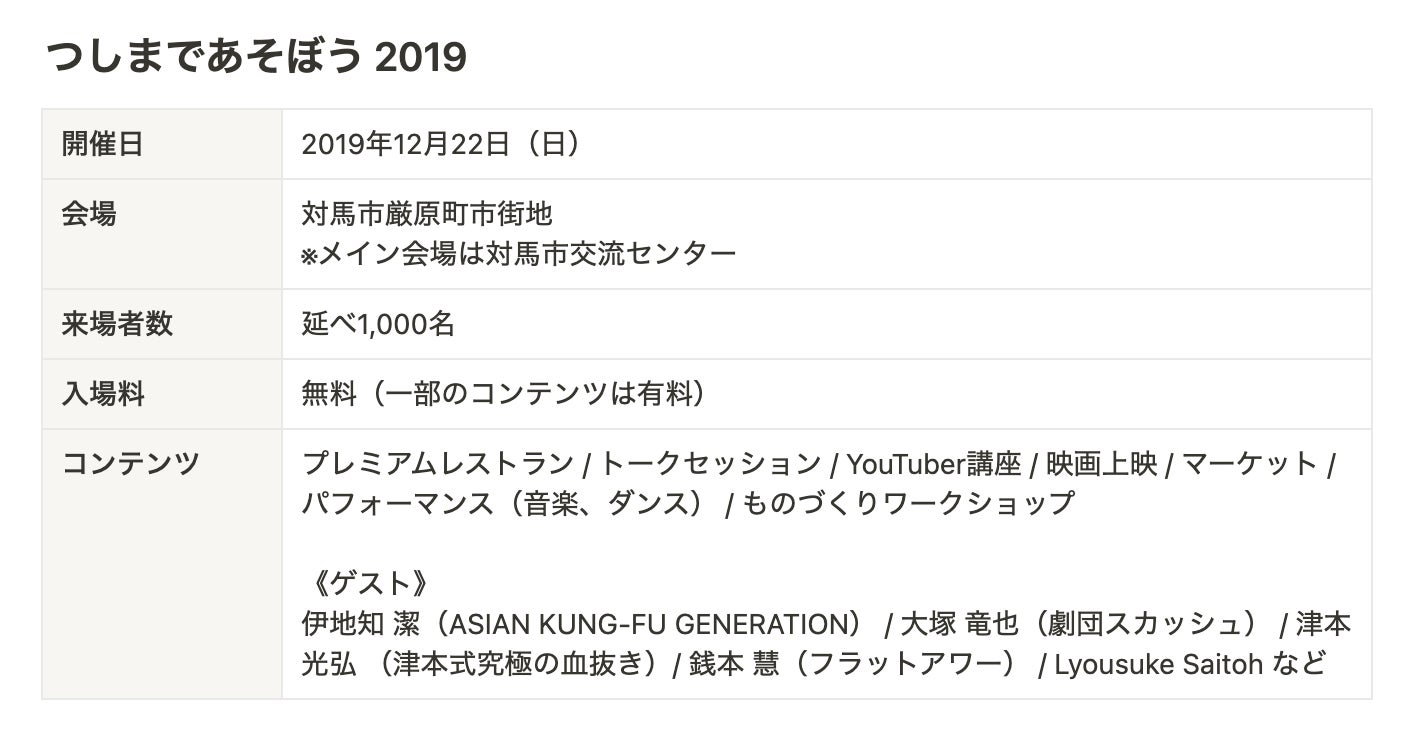Screen dimensions: 1421x734
Task: Select the 来場者数 row label
Action: click(x=117, y=324)
